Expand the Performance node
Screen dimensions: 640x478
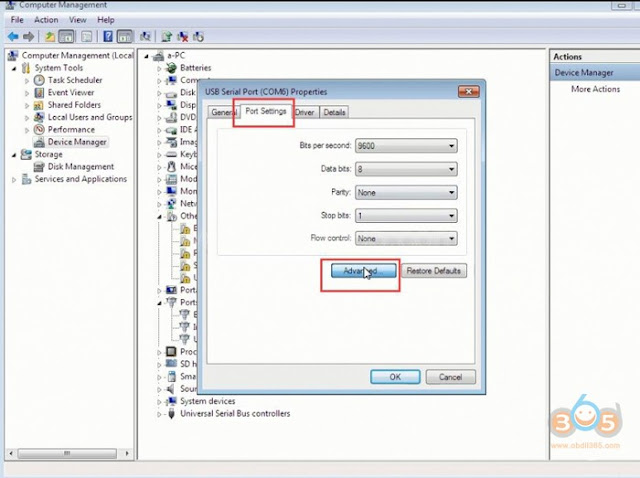click(27, 130)
